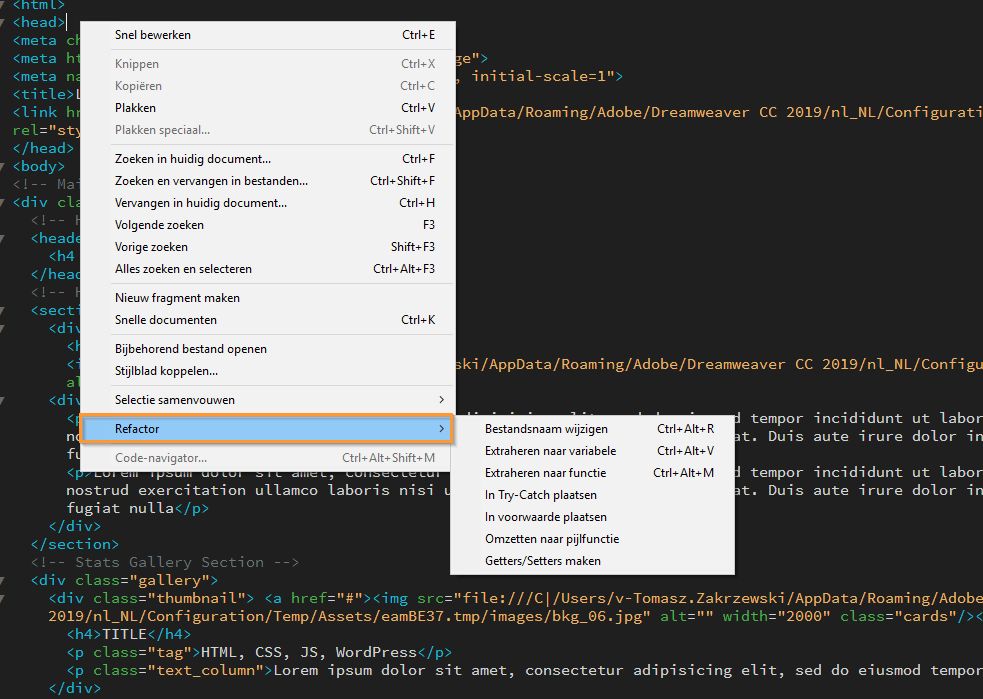
Task: Select 'Nieuw fragment maken'
Action: tap(179, 297)
